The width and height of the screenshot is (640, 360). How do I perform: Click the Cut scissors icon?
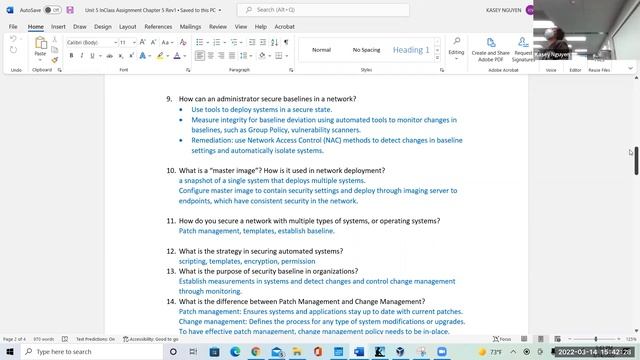pyautogui.click(x=54, y=40)
